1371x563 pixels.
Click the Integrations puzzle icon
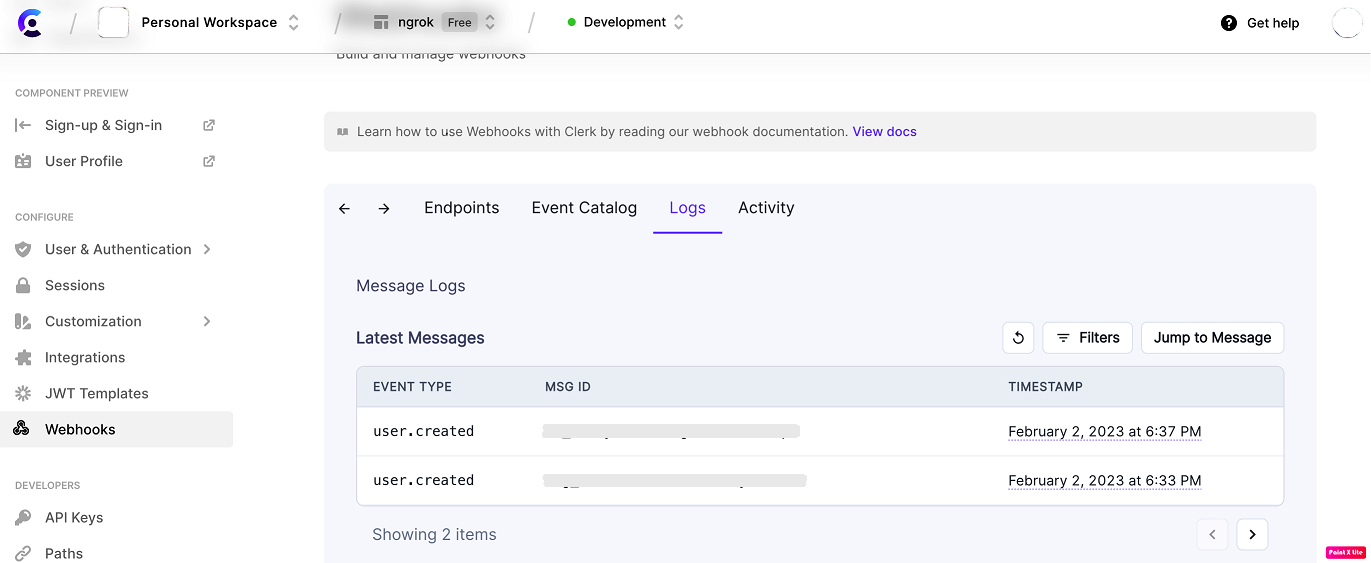[x=23, y=357]
